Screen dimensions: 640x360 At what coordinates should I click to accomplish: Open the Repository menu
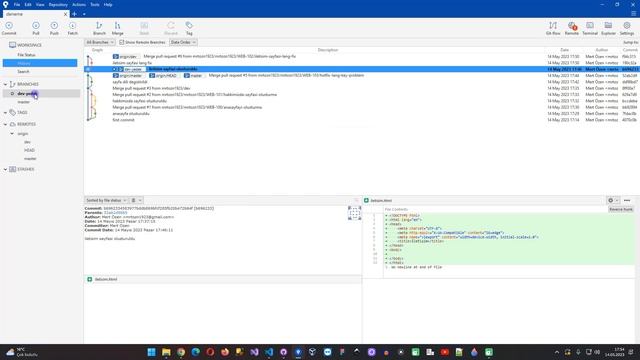tap(58, 4)
